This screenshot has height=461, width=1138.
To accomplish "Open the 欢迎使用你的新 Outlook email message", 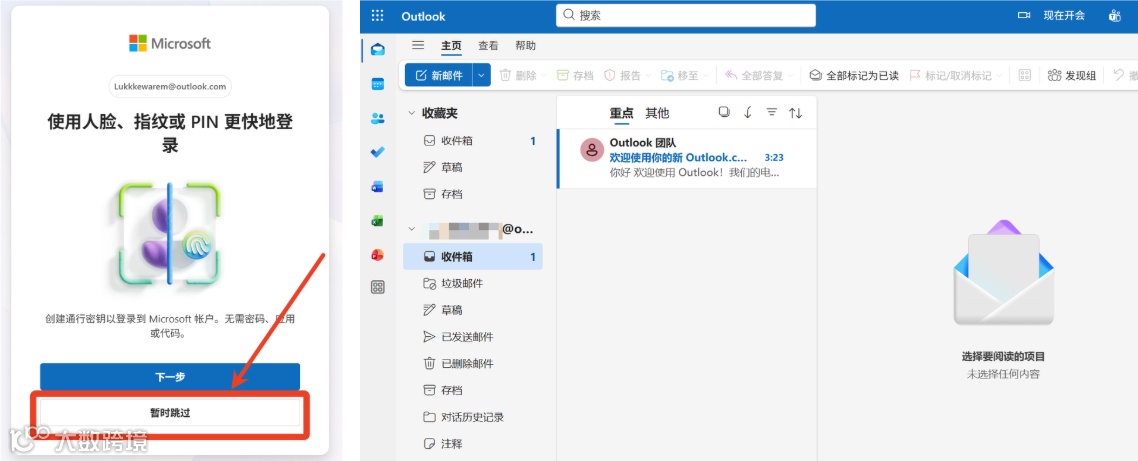I will (x=687, y=158).
